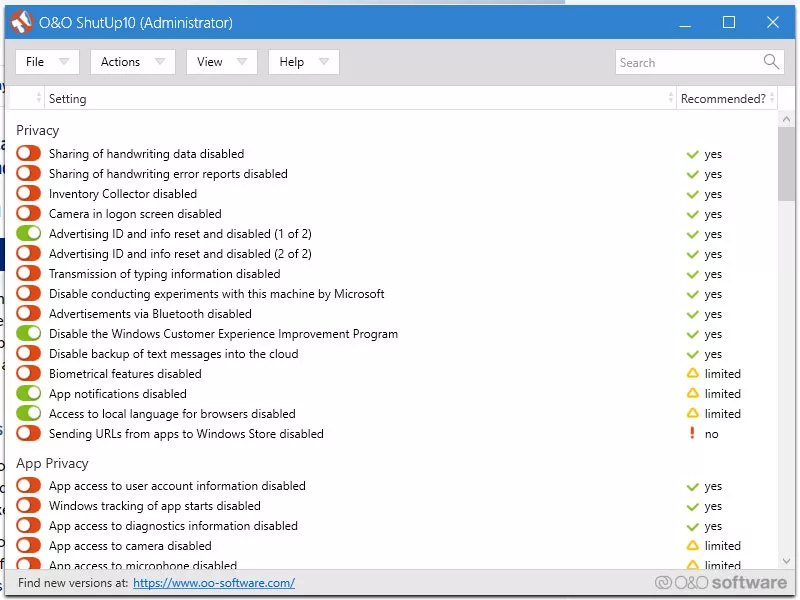This screenshot has height=600, width=800.
Task: Click check icon for Windows tracking of app starts
Action: (x=692, y=507)
